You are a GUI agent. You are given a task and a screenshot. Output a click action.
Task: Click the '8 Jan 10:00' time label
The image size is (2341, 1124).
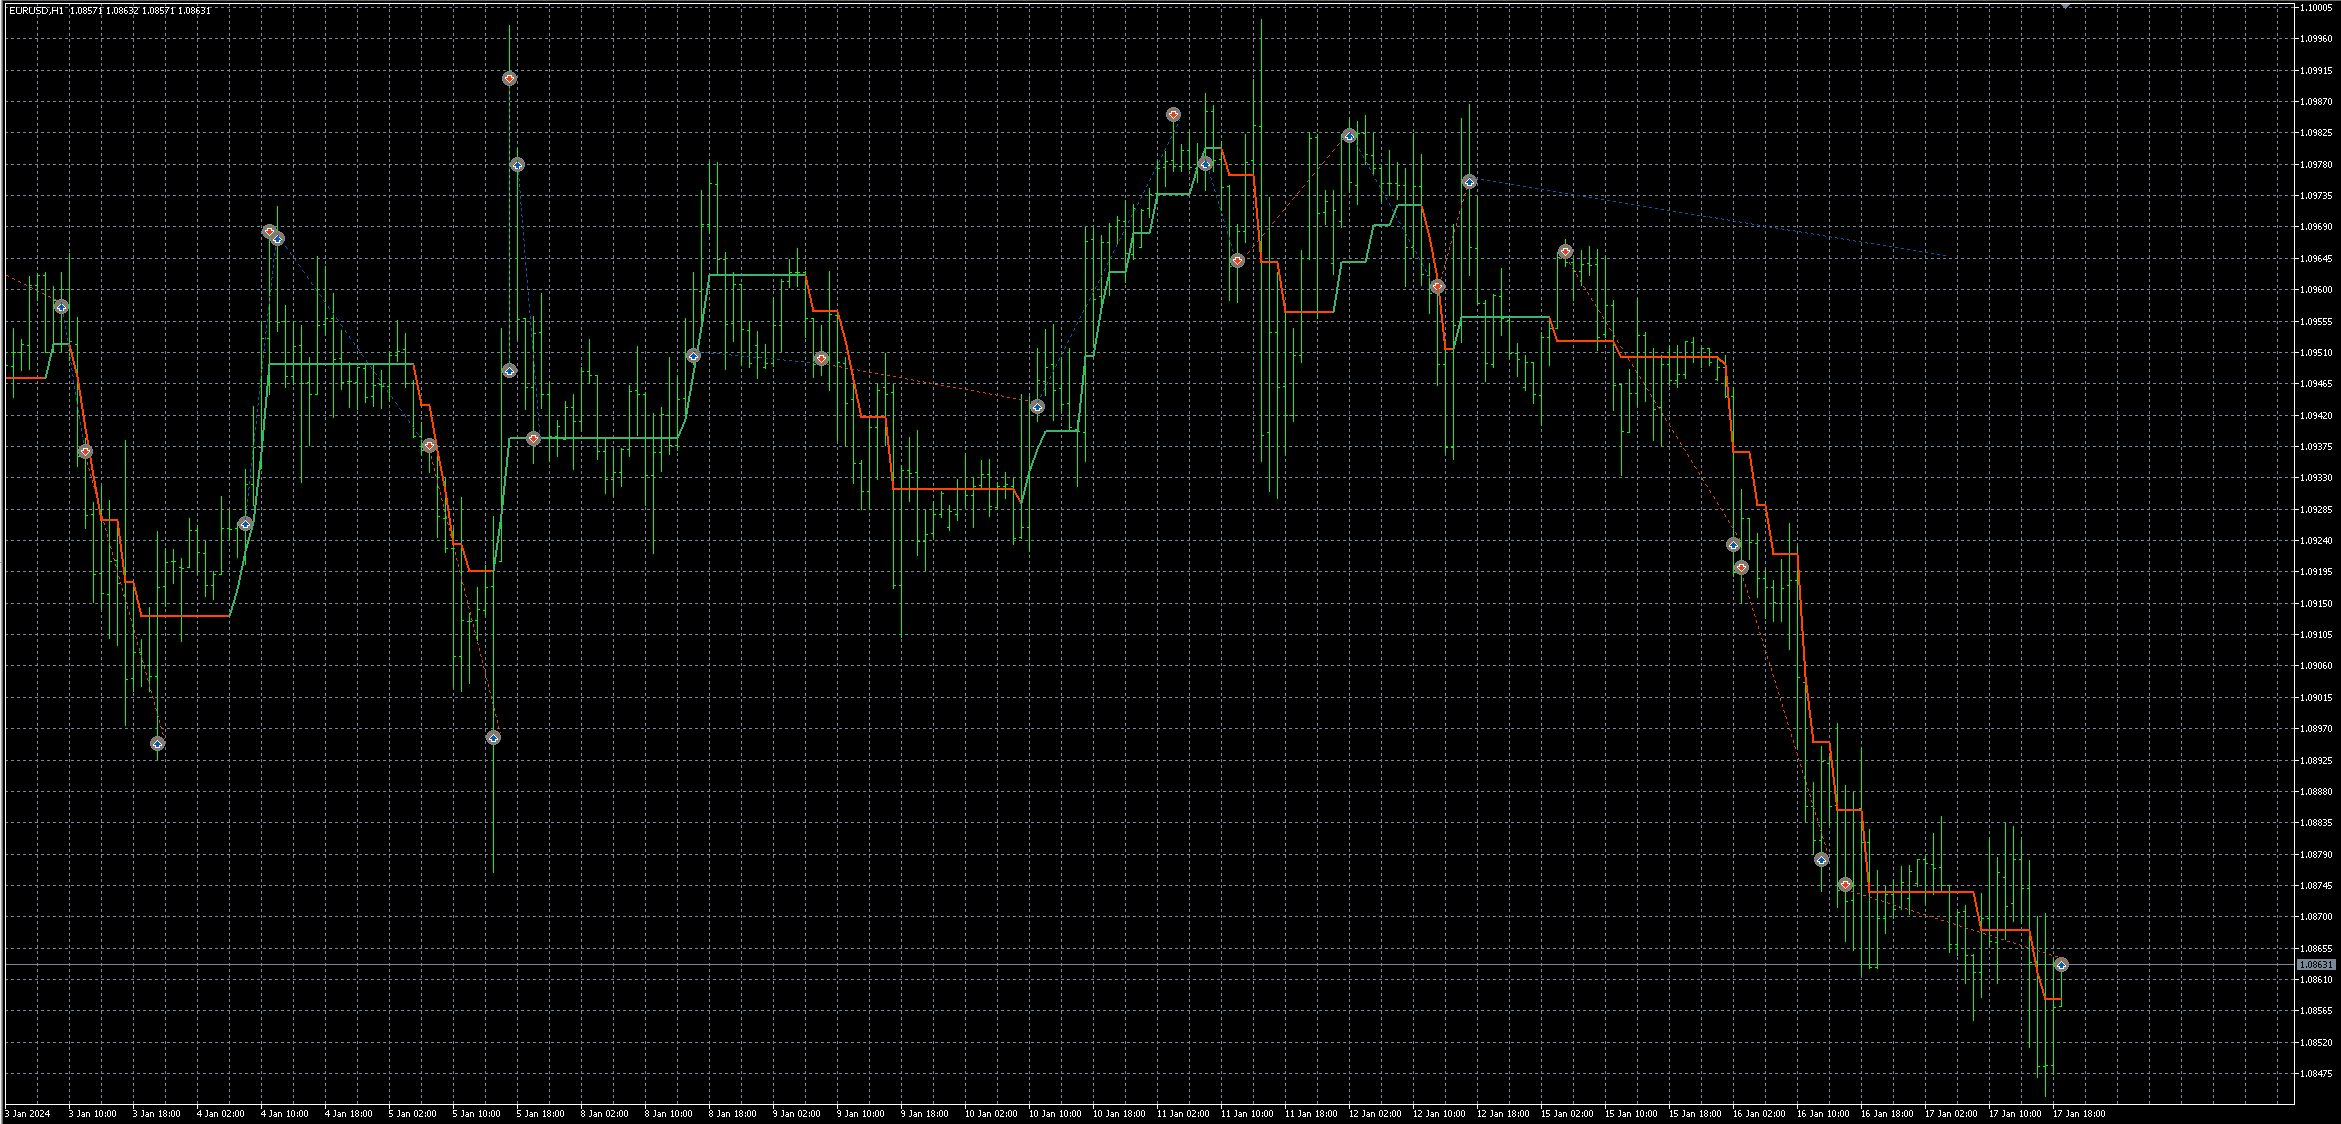coord(668,1113)
